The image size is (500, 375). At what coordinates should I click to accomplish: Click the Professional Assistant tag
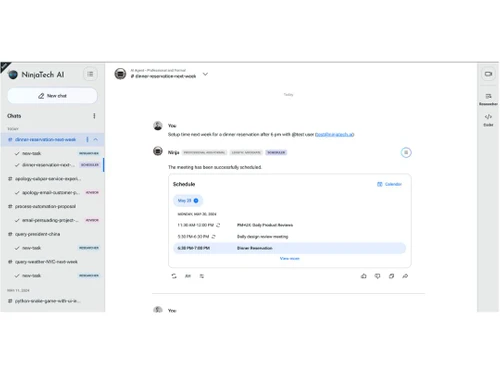(x=205, y=152)
